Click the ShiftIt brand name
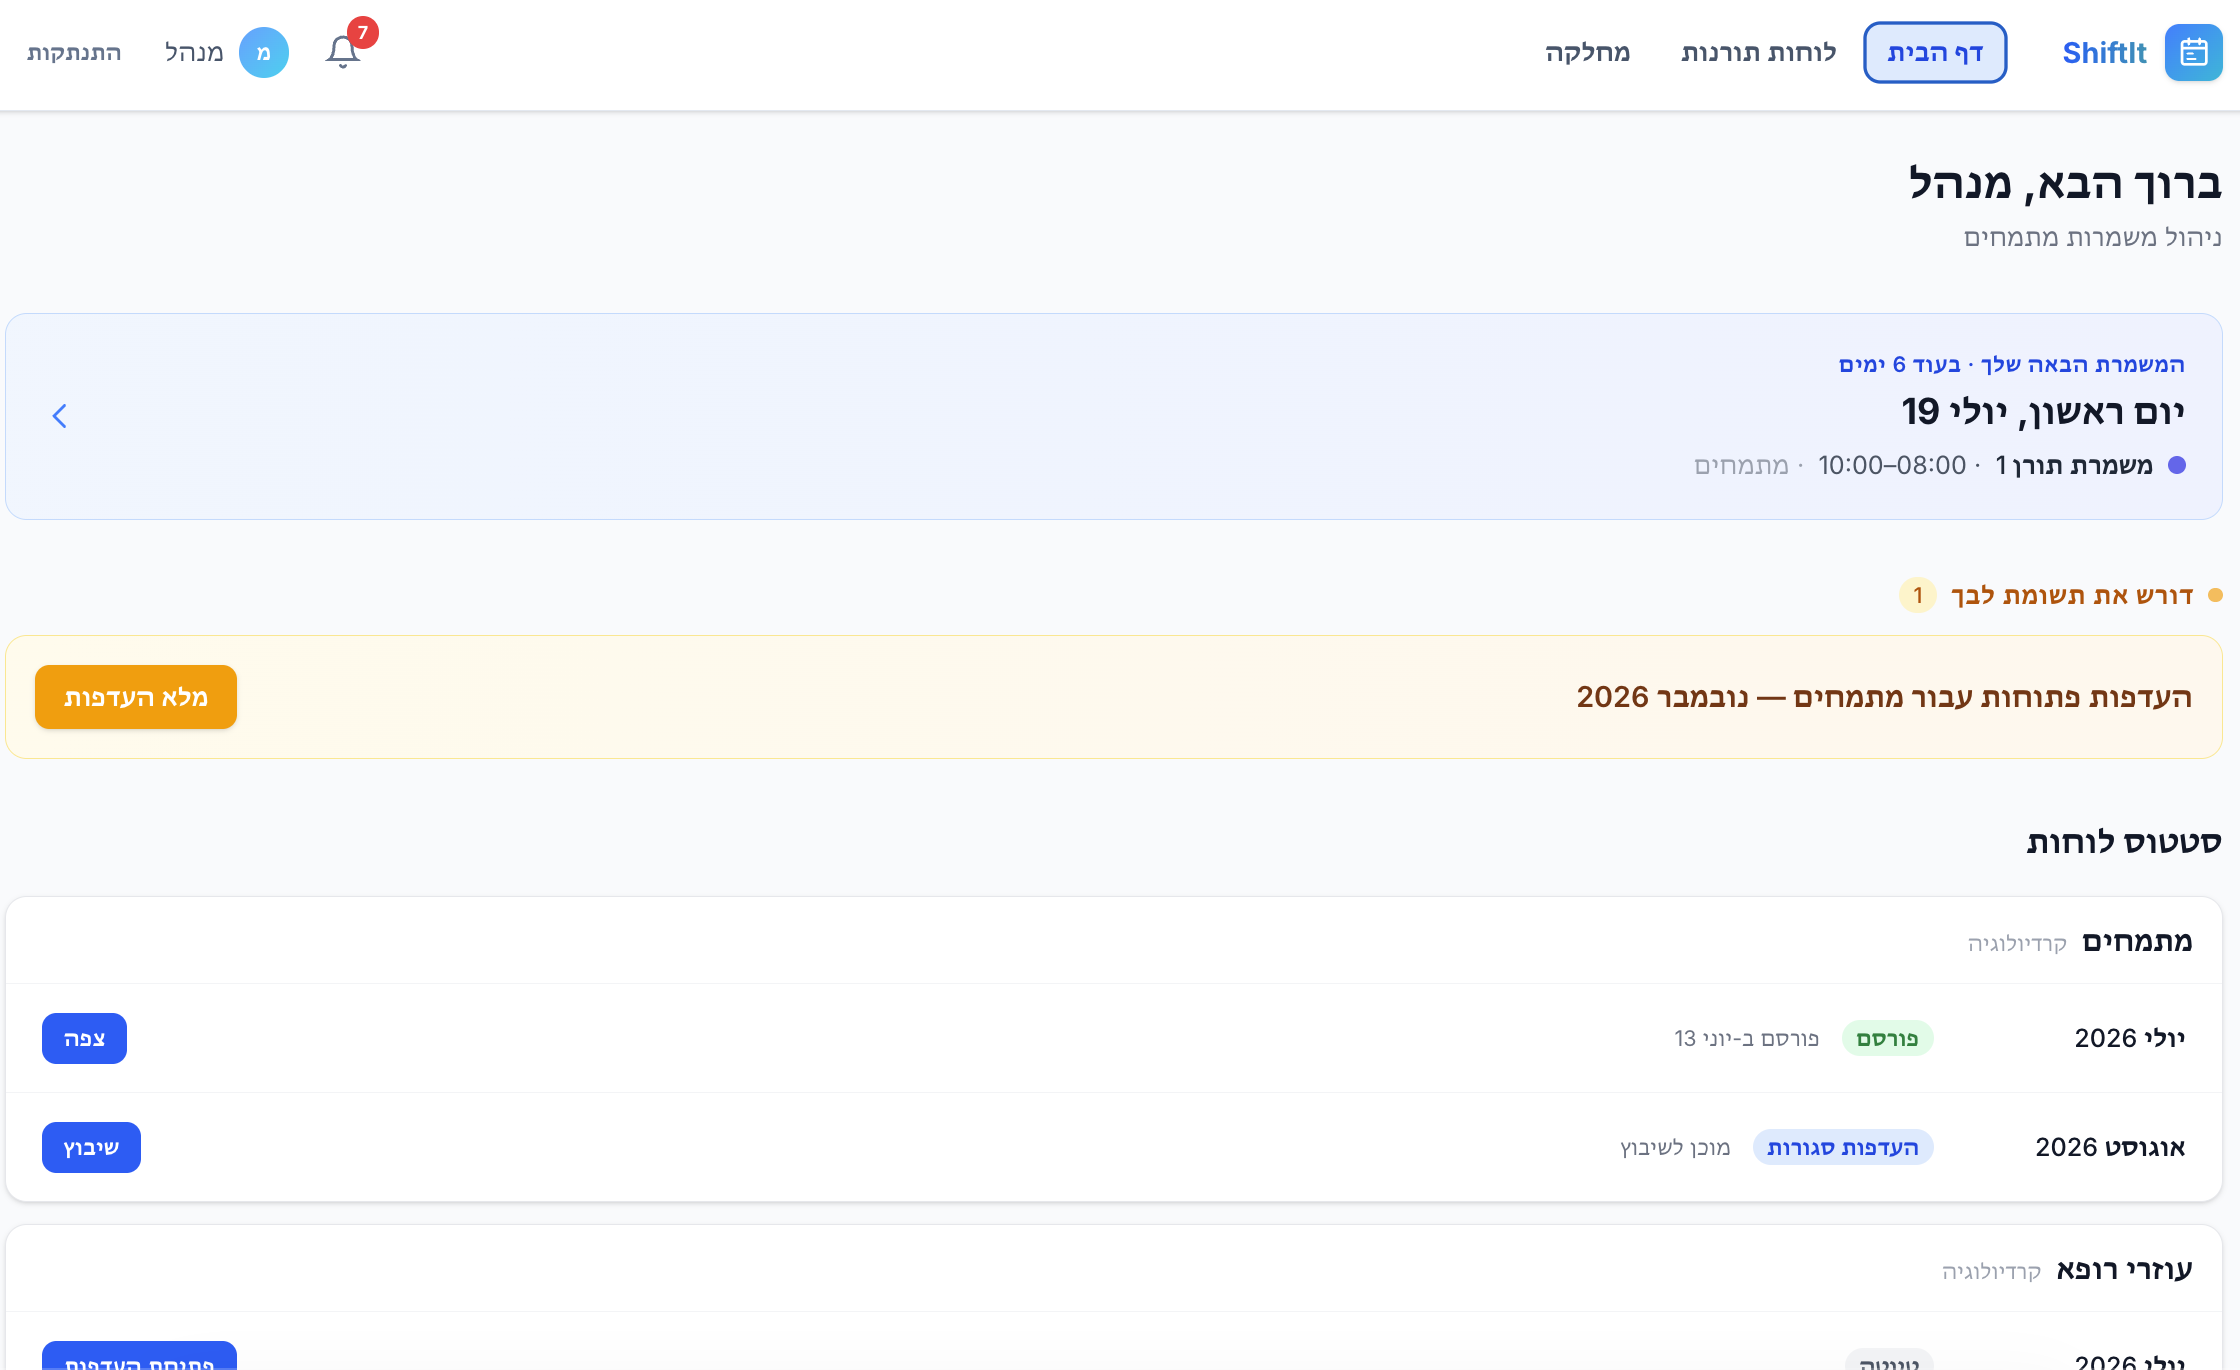The image size is (2240, 1370). 2104,53
